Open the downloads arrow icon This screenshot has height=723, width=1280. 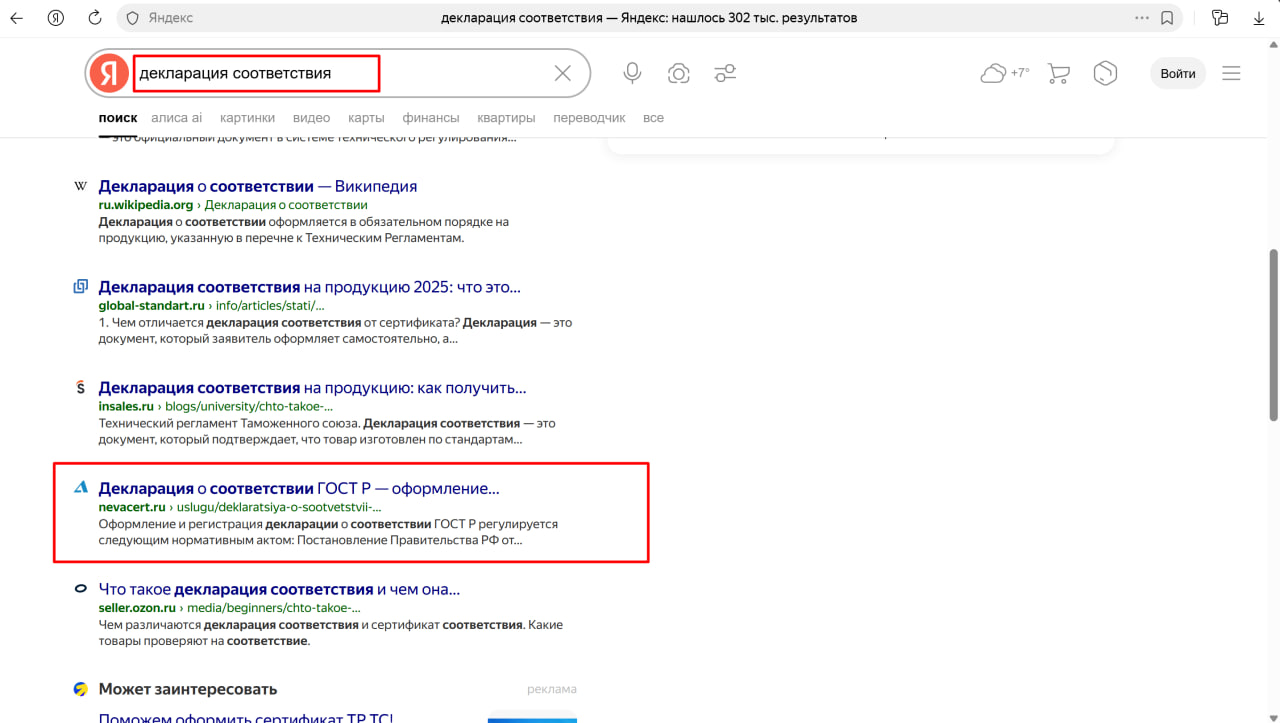click(x=1258, y=18)
